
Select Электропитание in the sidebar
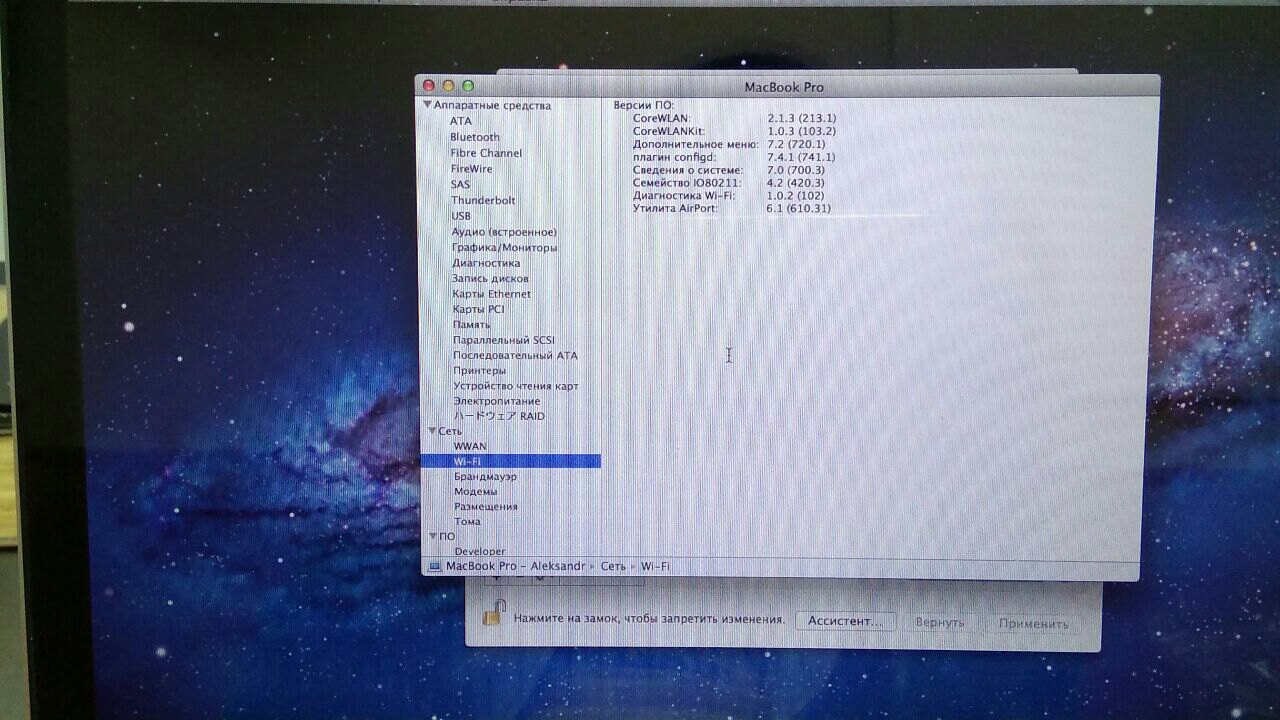point(496,401)
